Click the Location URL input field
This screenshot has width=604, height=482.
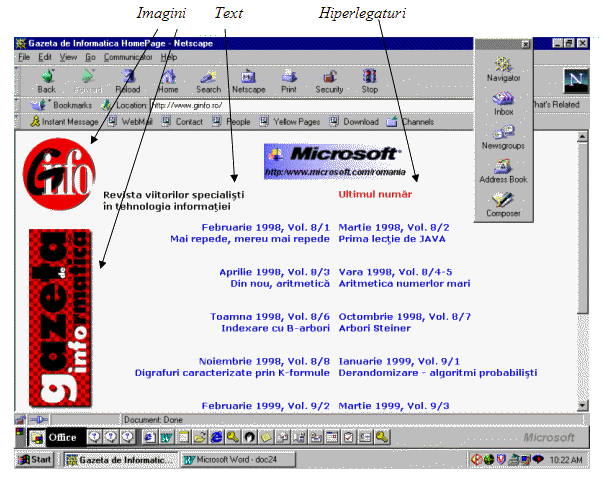pyautogui.click(x=300, y=104)
